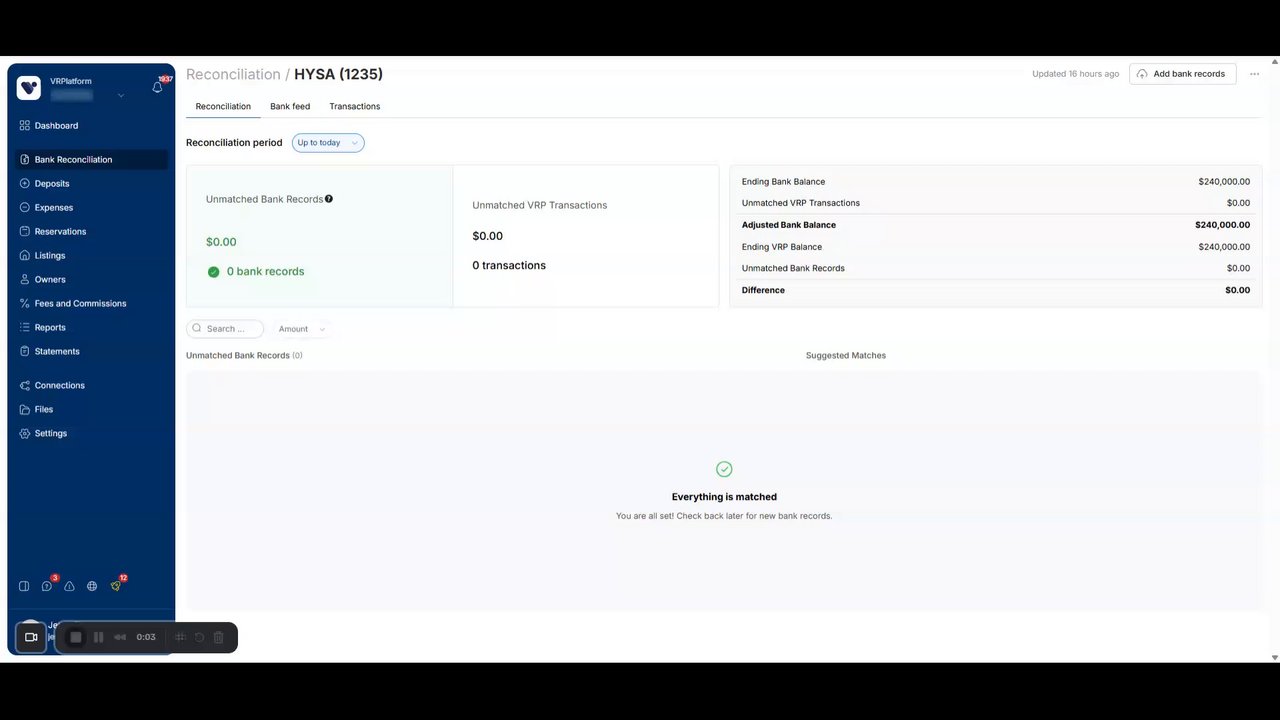Click the scrollbar down arrow

coord(1274,657)
